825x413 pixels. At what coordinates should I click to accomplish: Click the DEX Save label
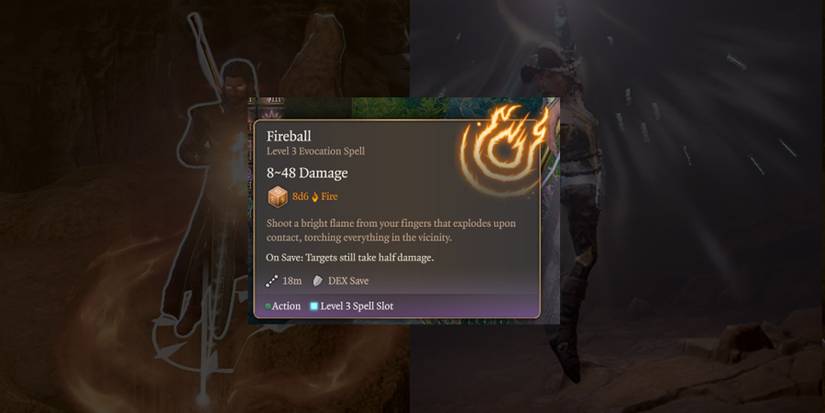pos(348,281)
